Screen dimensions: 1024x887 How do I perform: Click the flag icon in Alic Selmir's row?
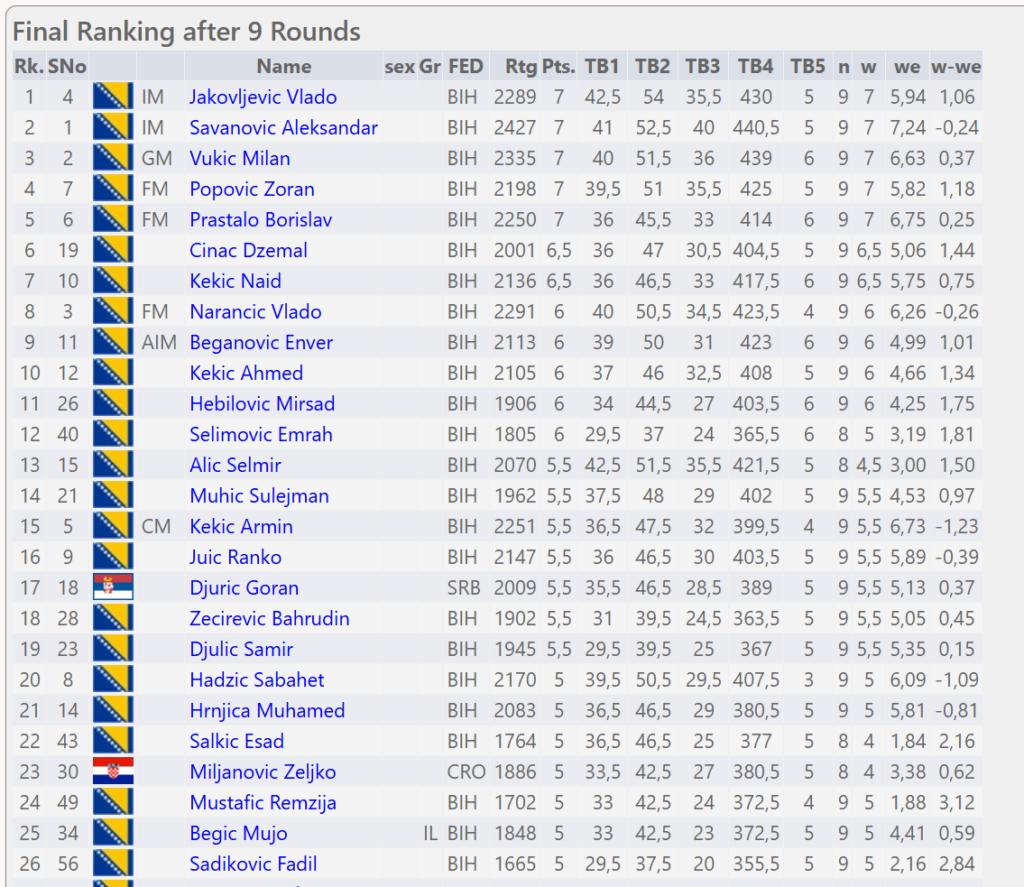coord(113,465)
